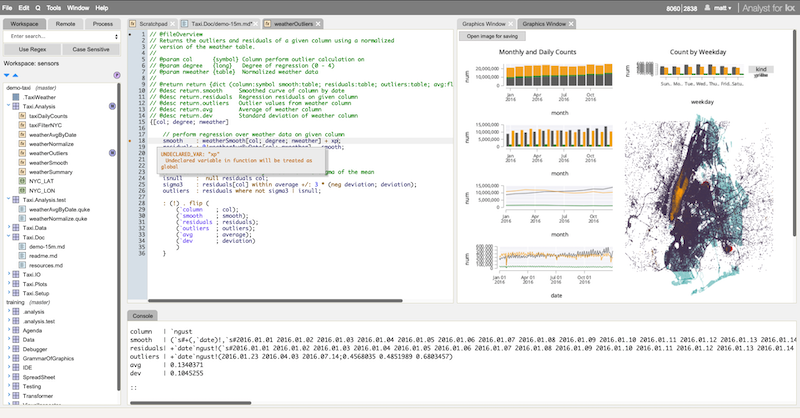Click the blue expand-all down arrow
Viewport: 800px width, 418px height.
coord(7,76)
